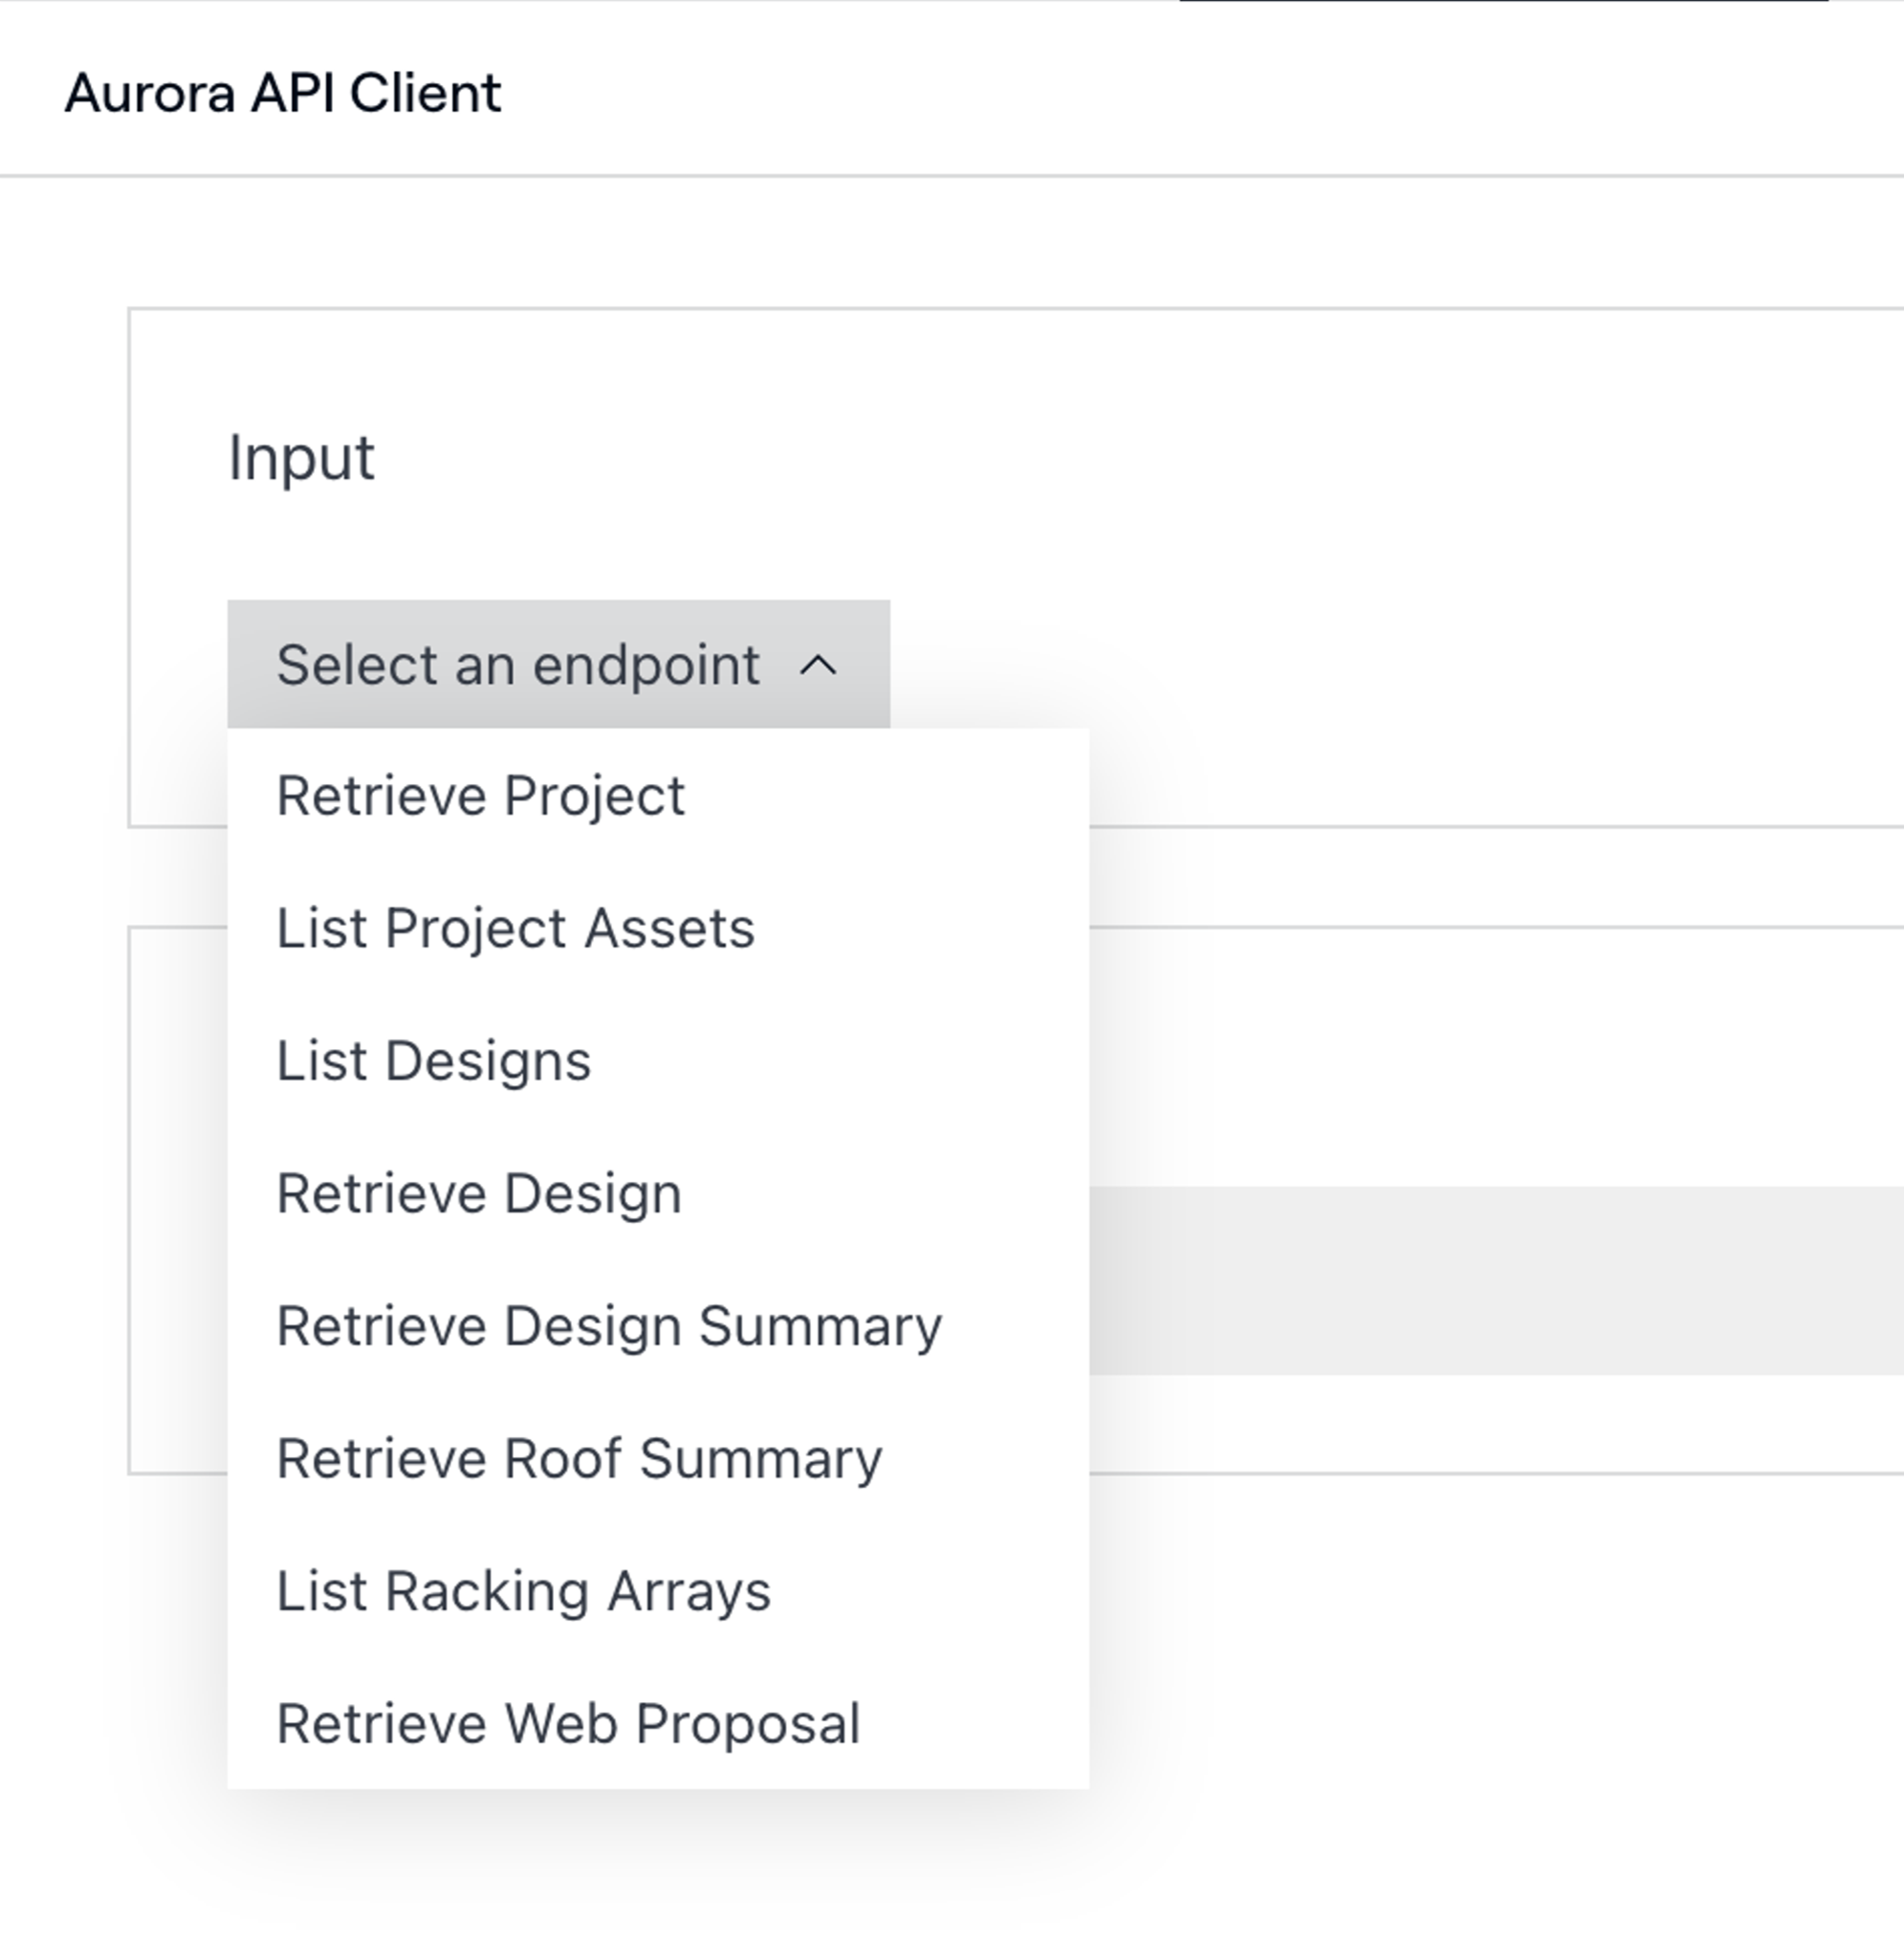Click the upward chevron icon next to endpoint selector
This screenshot has width=1904, height=1945.
point(818,665)
